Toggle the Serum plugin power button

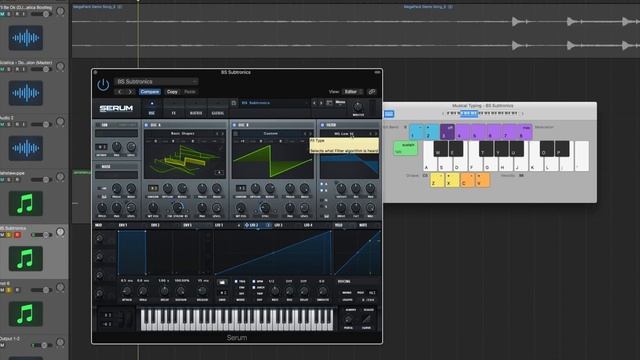pyautogui.click(x=103, y=84)
